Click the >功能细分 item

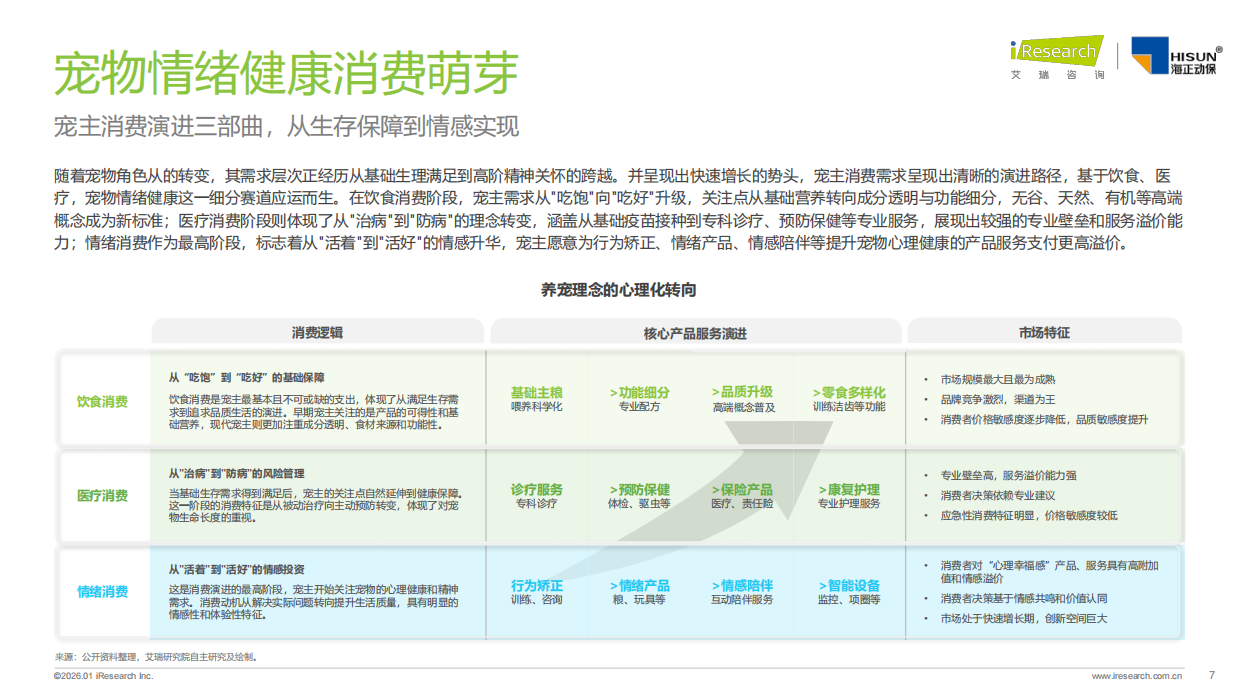pyautogui.click(x=640, y=392)
